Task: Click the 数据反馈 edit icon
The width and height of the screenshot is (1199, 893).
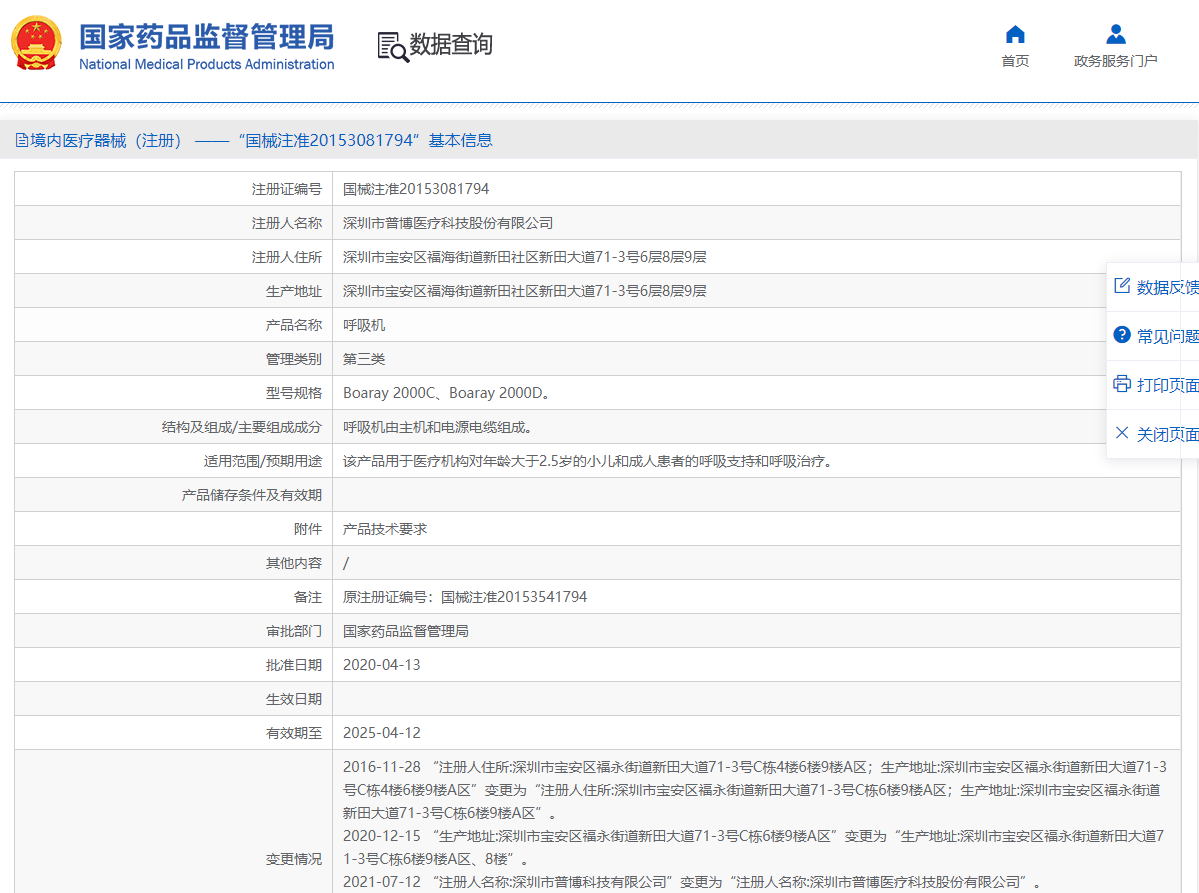Action: point(1122,286)
